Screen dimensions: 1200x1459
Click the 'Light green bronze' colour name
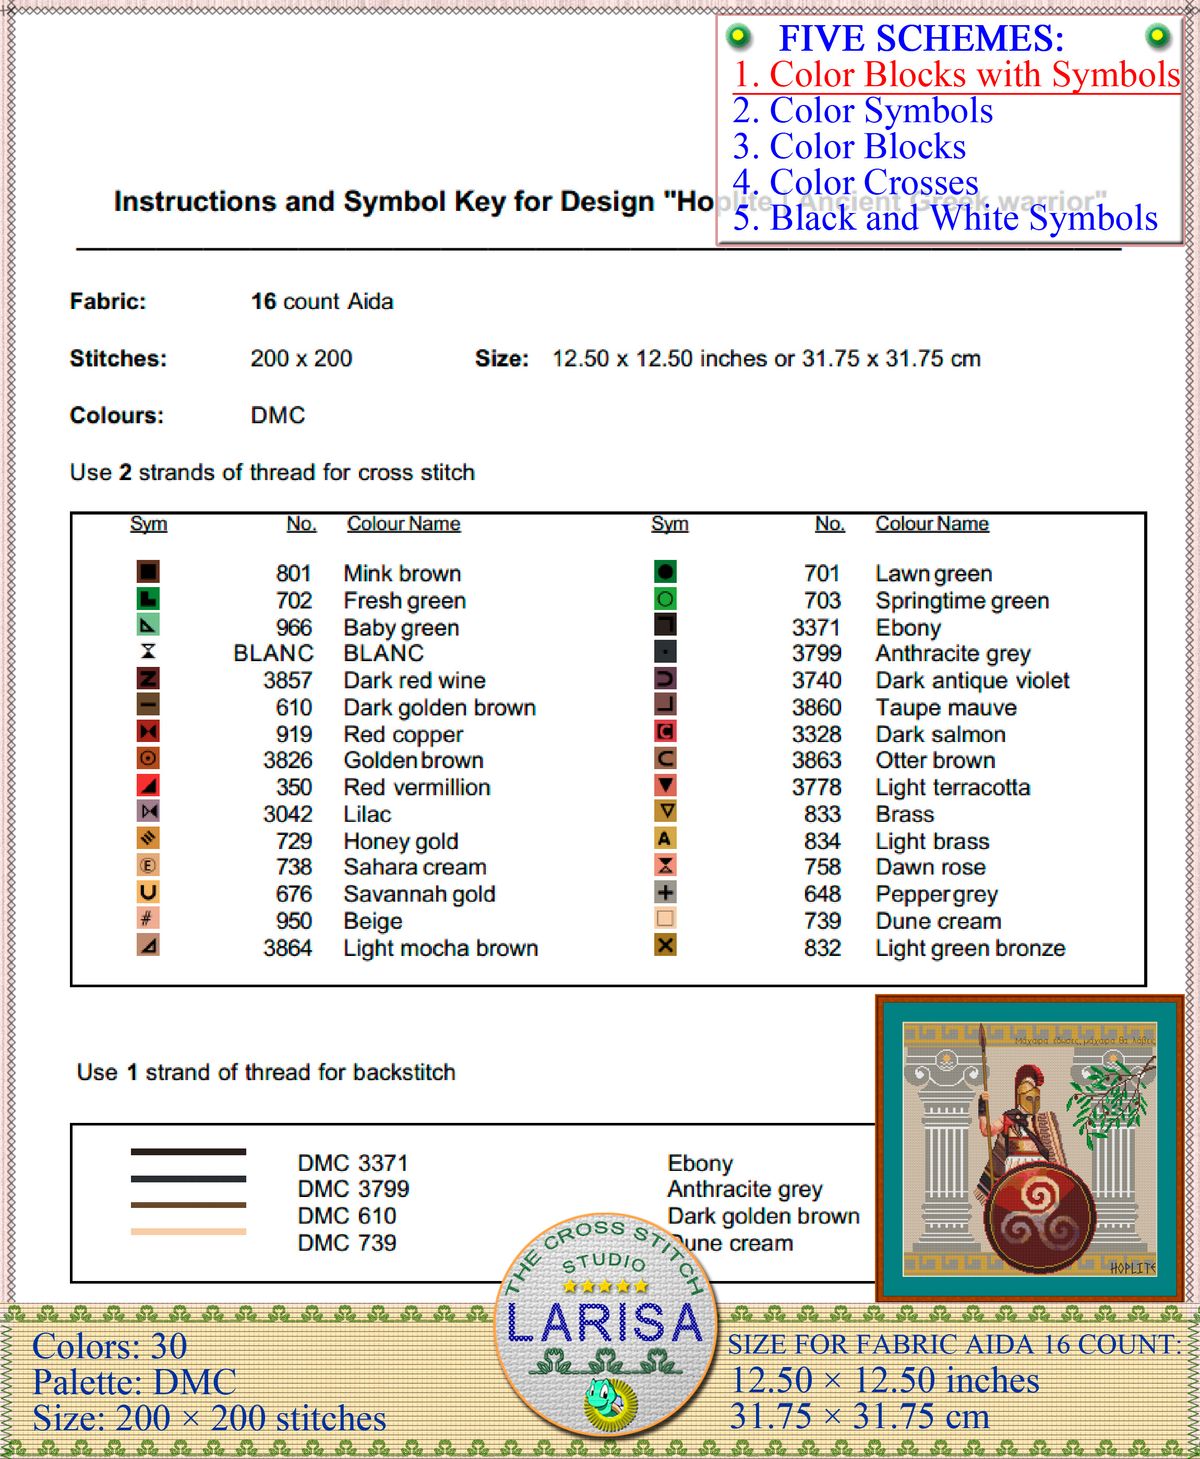[970, 949]
